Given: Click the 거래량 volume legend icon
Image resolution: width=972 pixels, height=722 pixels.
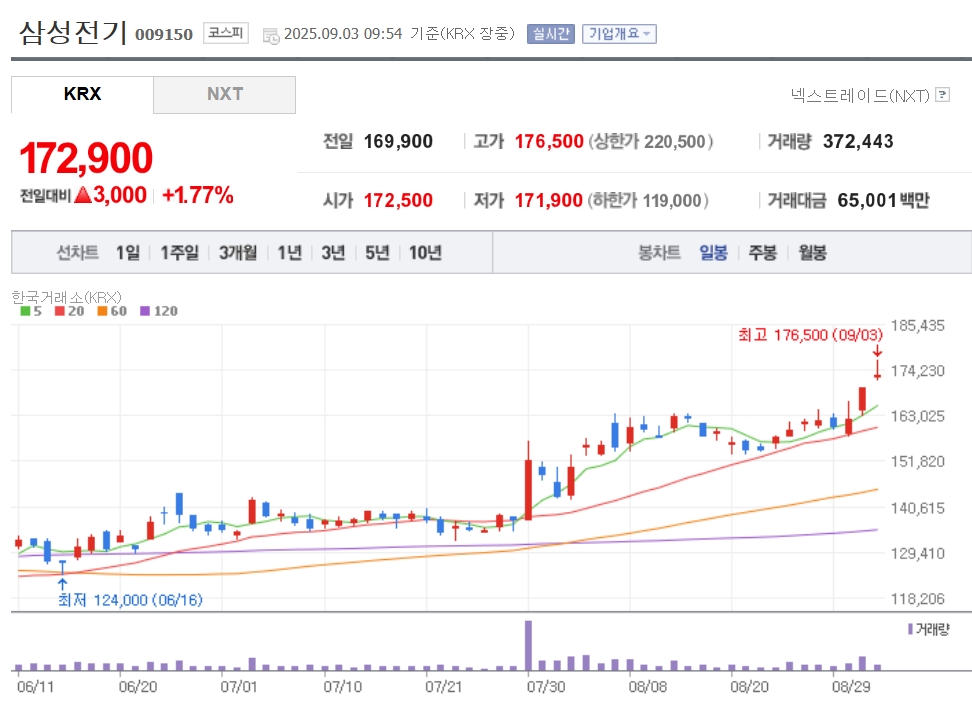Looking at the screenshot, I should click(x=910, y=629).
